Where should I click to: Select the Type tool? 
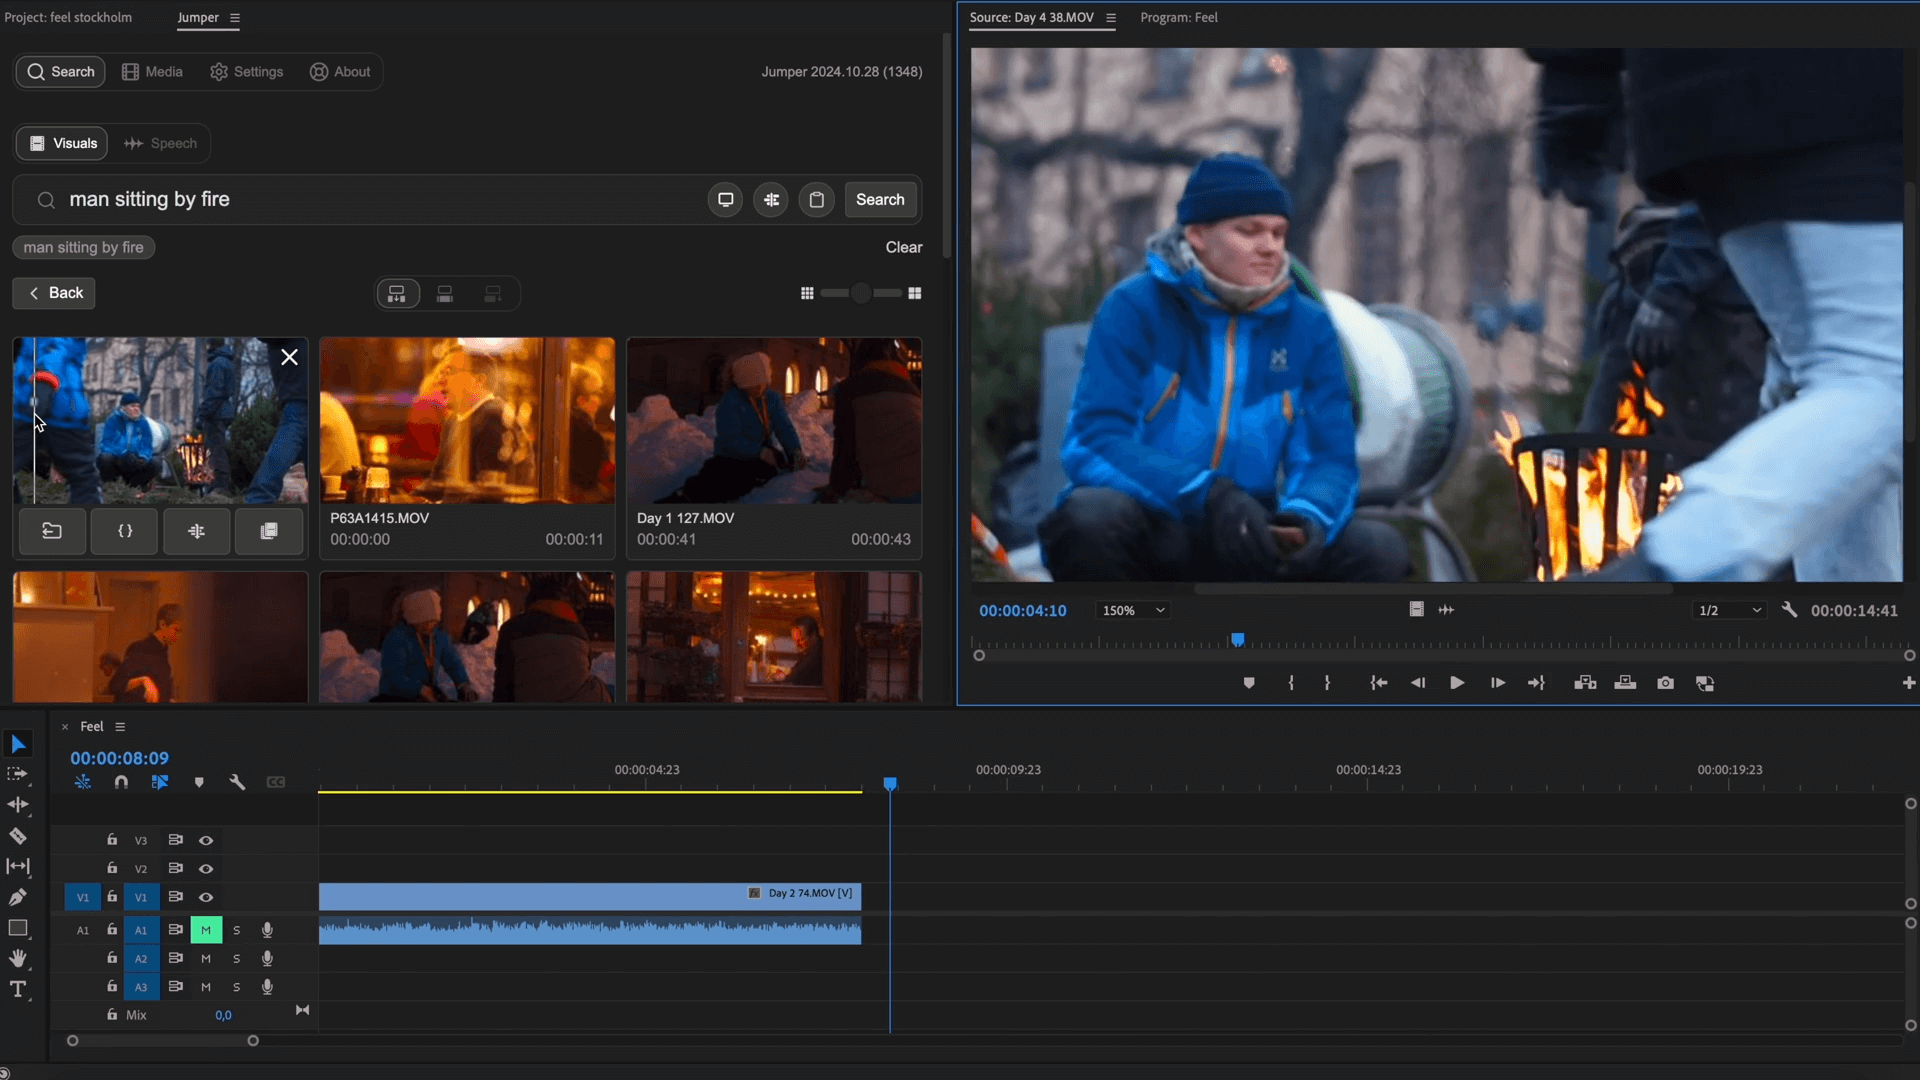point(18,990)
